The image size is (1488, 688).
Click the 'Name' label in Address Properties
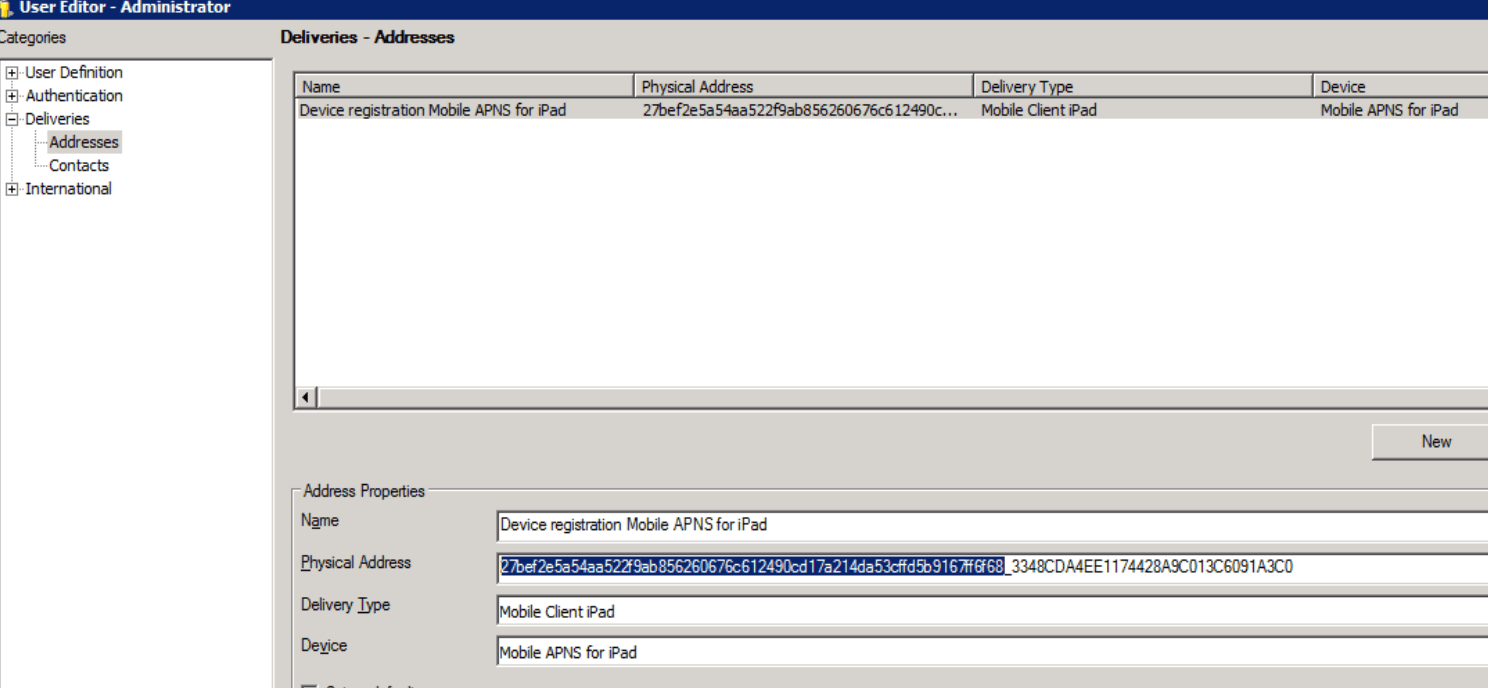[x=320, y=521]
